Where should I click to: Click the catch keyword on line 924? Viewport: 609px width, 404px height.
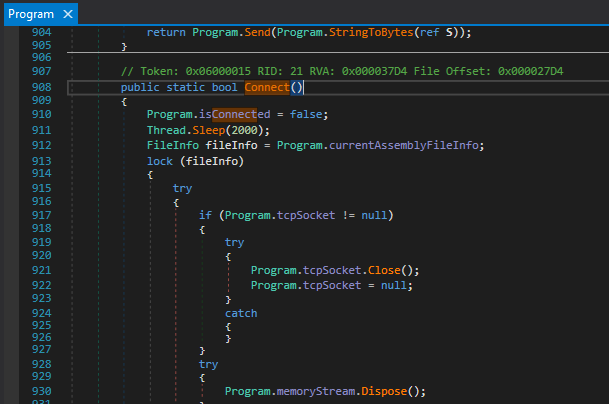click(x=241, y=313)
